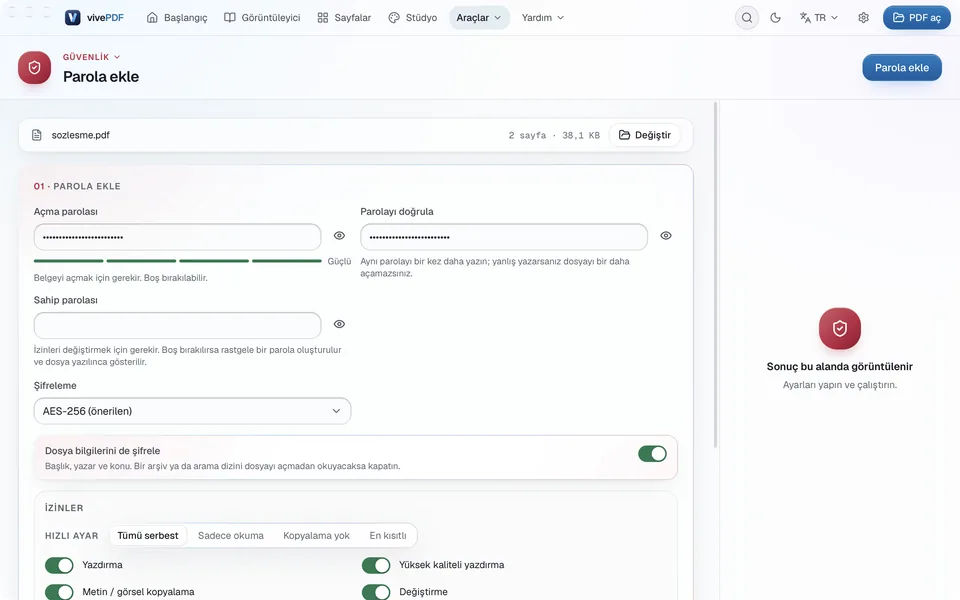Click the blue Parola ekle button
Screen dimensions: 960x600
pos(902,68)
